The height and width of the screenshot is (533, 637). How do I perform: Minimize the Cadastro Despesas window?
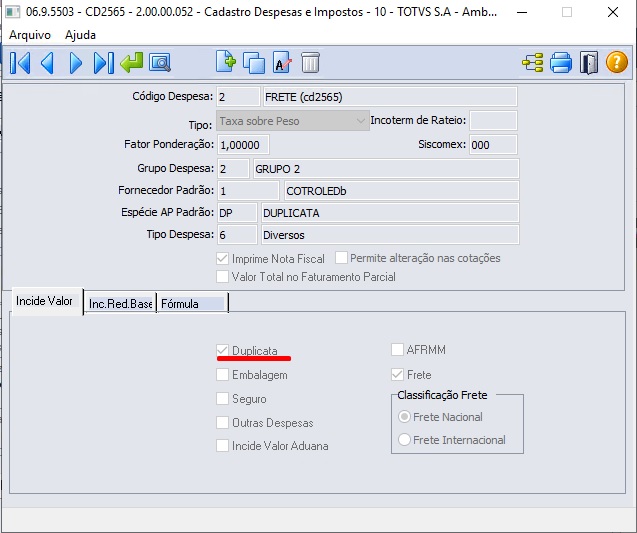coord(522,12)
